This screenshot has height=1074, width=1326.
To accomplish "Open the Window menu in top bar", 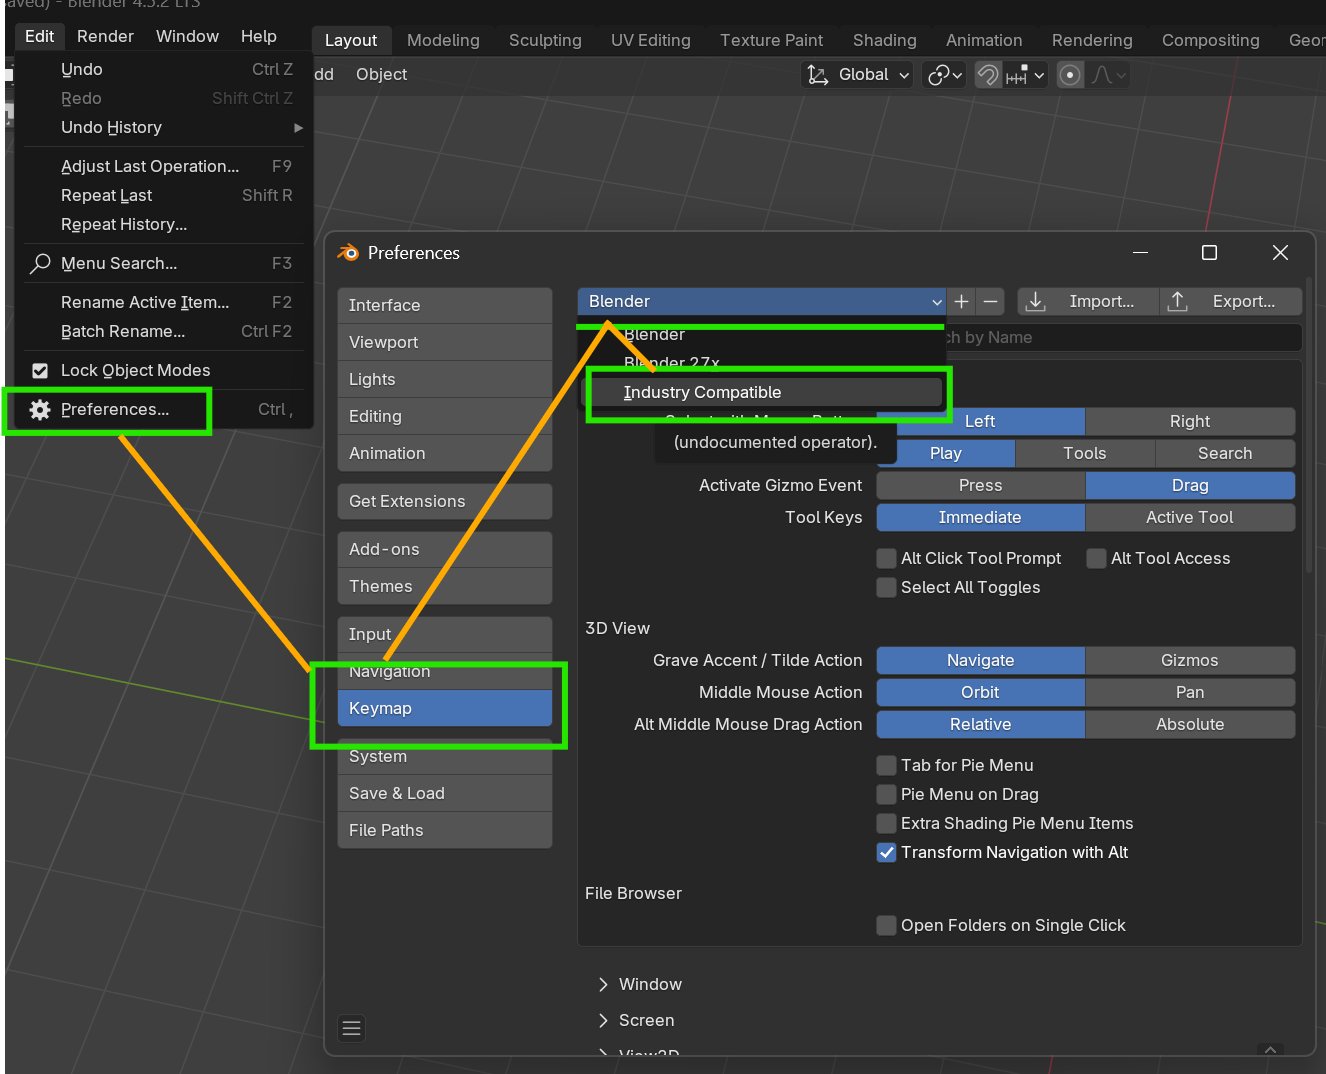I will point(187,36).
